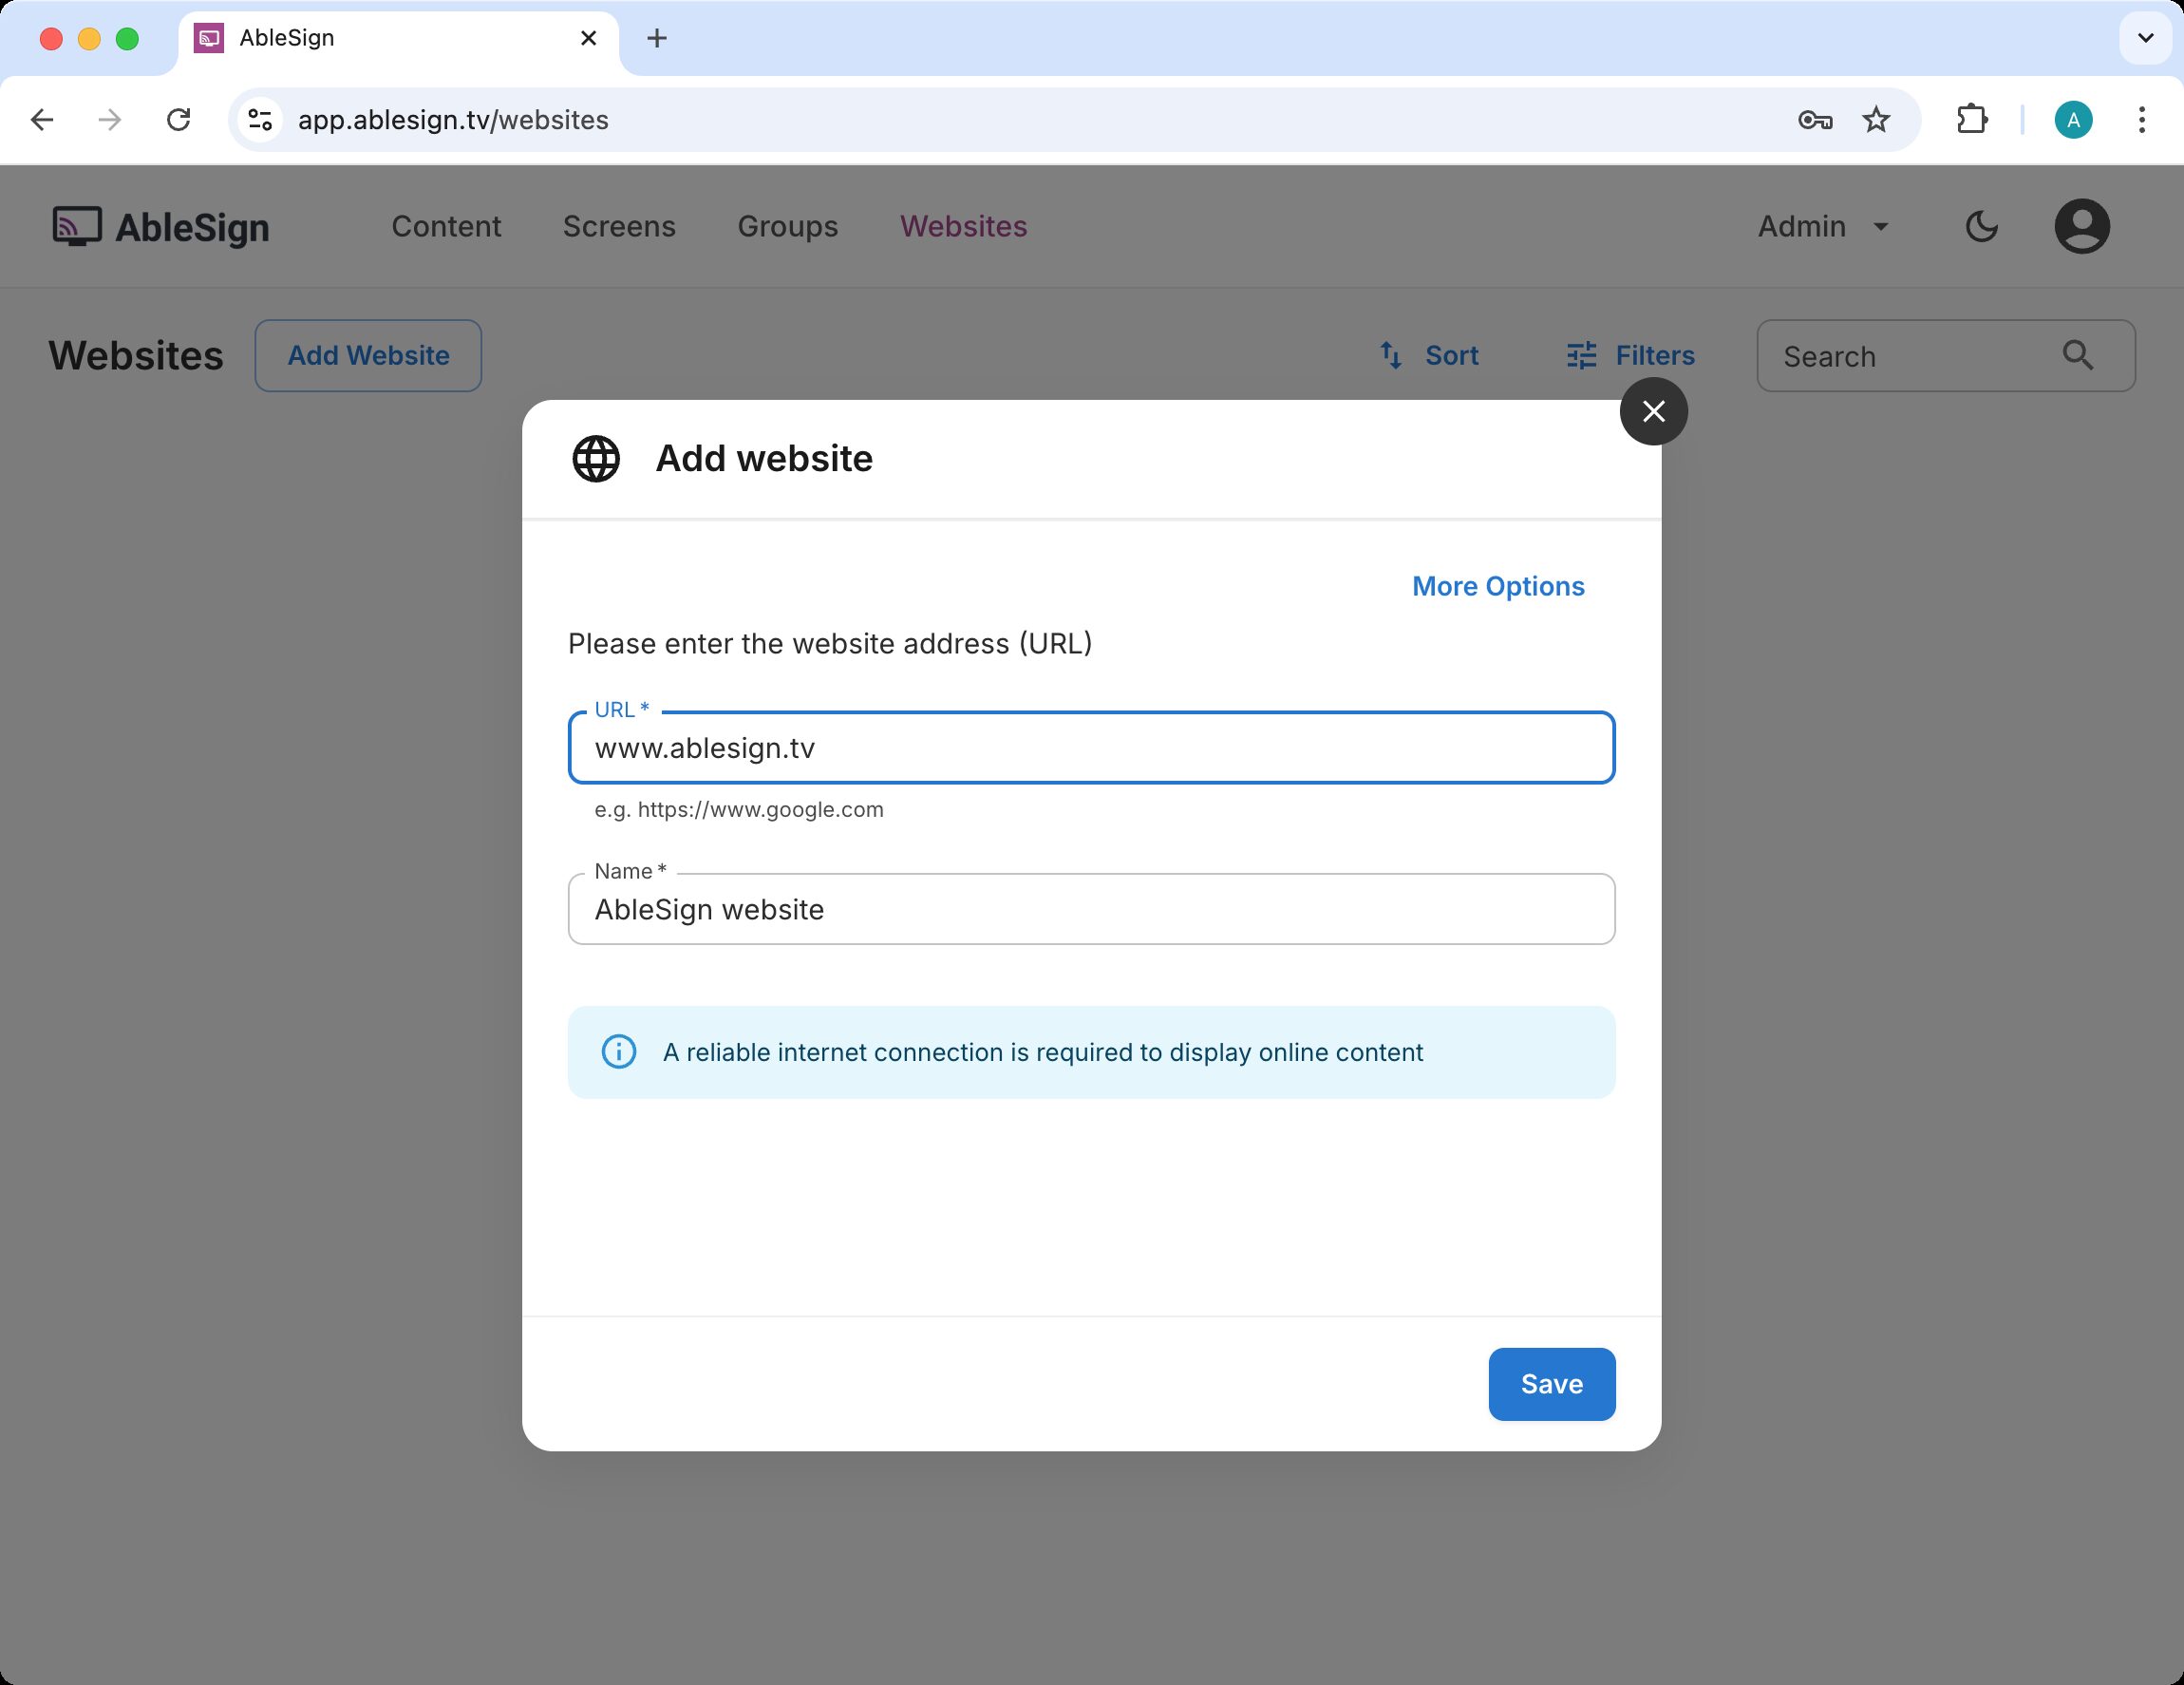
Task: Select the Screens navigation item
Action: tap(619, 226)
